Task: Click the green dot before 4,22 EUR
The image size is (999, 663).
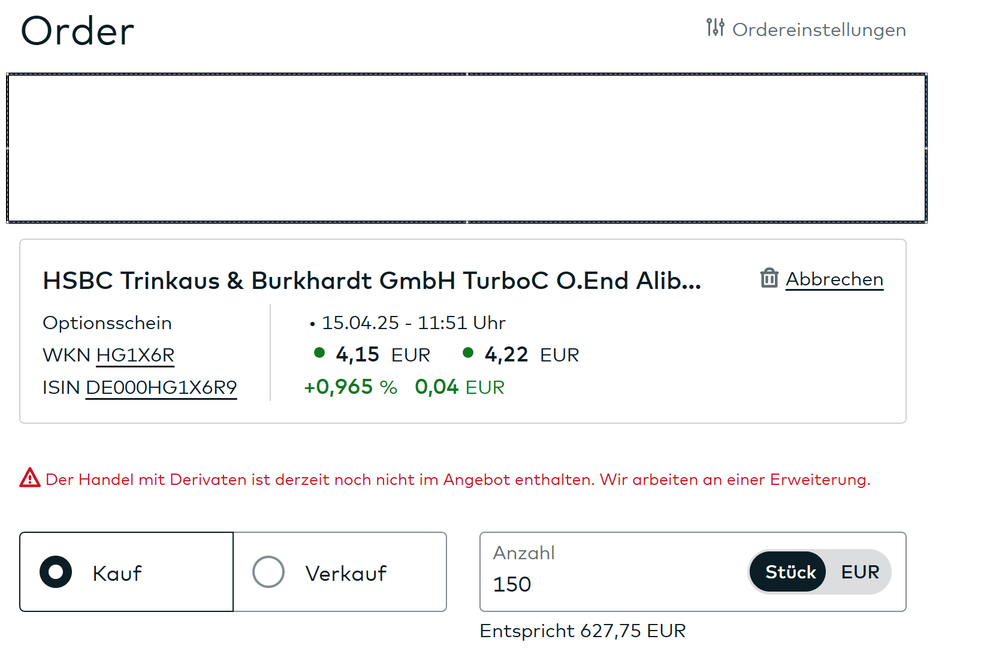Action: [x=469, y=353]
